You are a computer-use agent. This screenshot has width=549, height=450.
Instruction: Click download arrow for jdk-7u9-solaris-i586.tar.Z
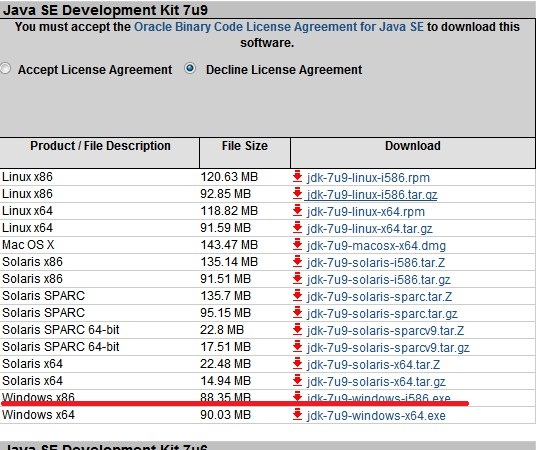(x=297, y=262)
